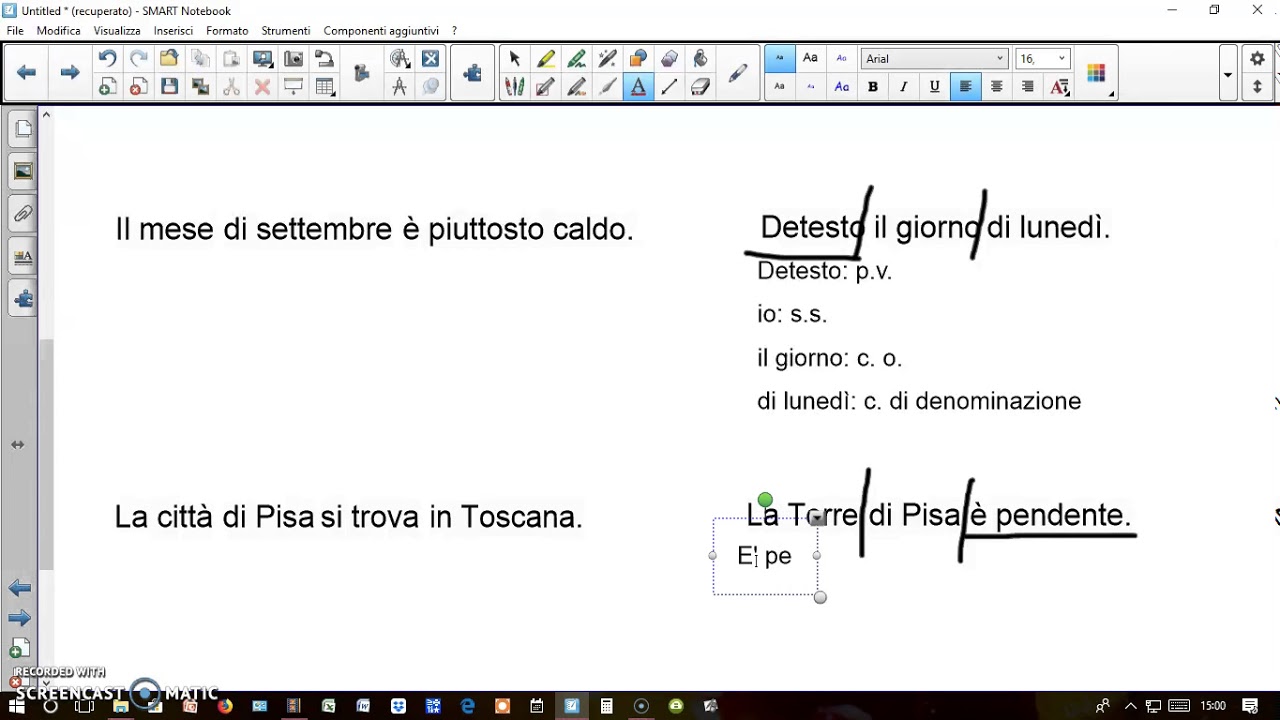Select the Creative pen tool
This screenshot has height=720, width=1280.
click(576, 87)
